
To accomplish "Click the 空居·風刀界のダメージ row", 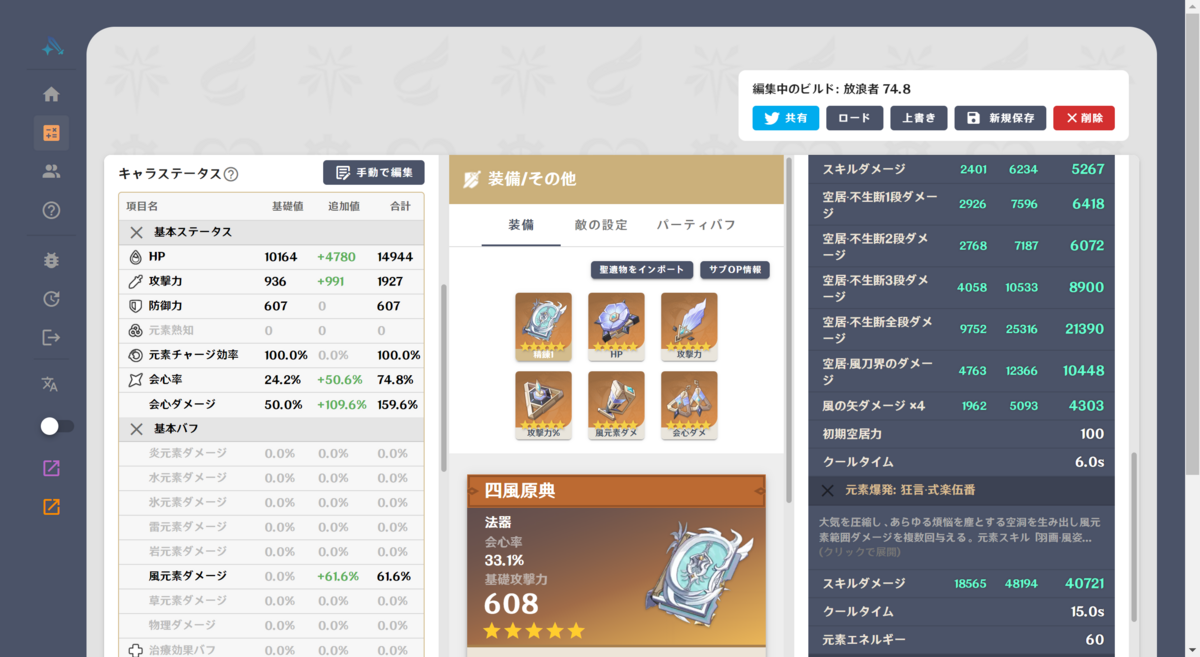I will tap(961, 371).
